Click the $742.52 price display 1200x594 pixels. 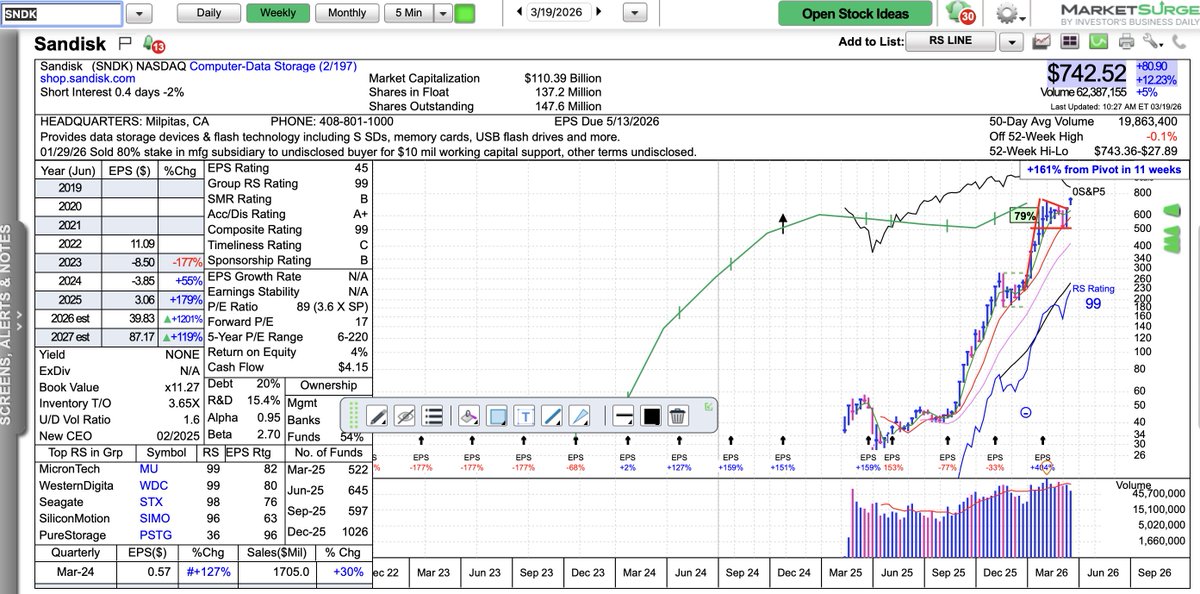[1088, 73]
